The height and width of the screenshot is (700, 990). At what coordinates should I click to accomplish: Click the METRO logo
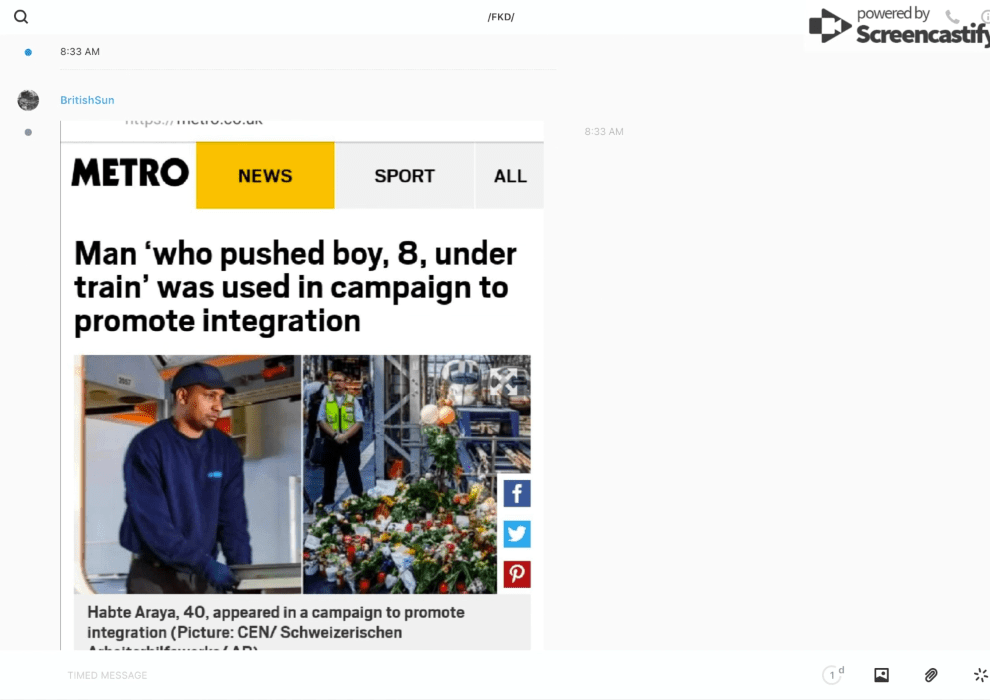(x=130, y=172)
